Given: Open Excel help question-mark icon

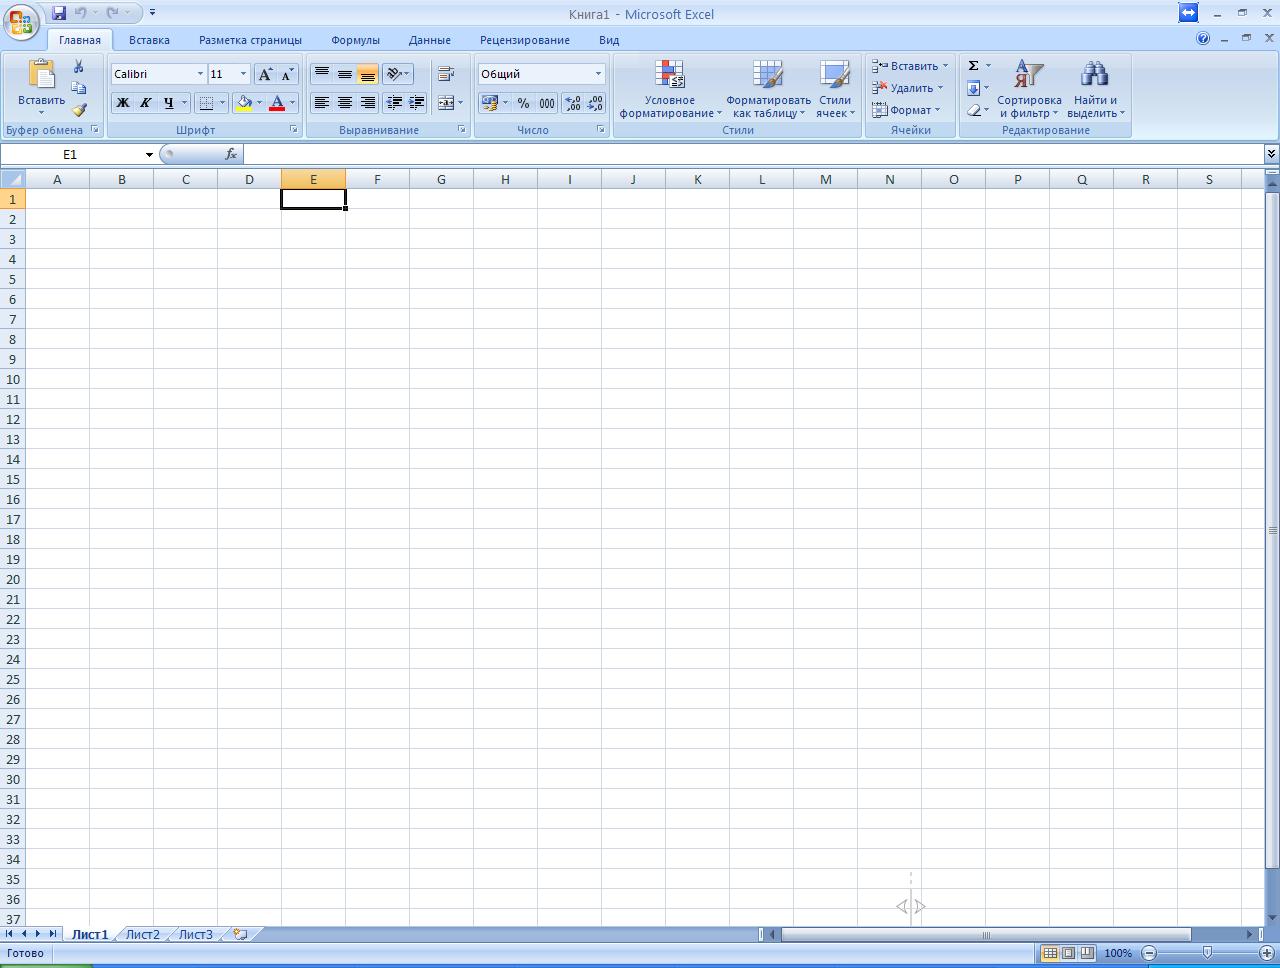Looking at the screenshot, I should (1203, 39).
